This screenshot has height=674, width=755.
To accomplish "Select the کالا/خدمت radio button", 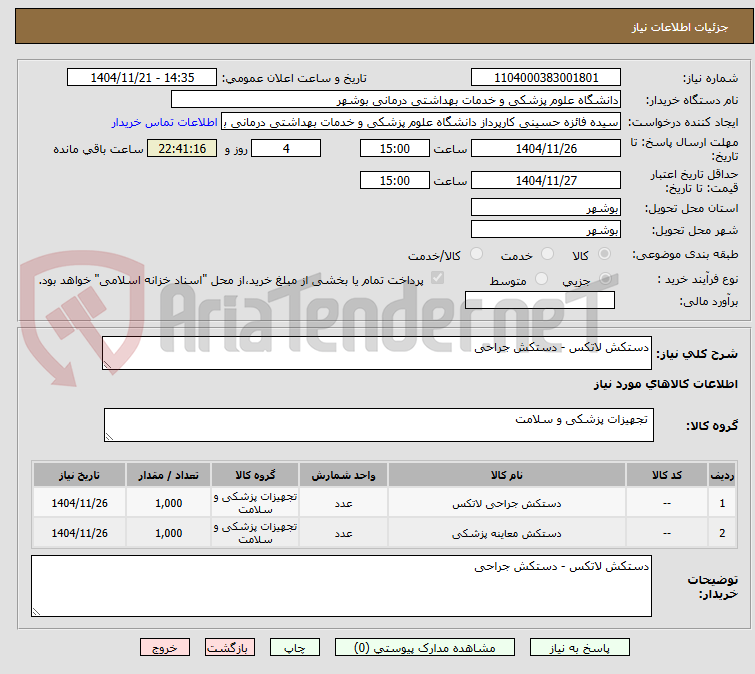I will click(x=476, y=254).
